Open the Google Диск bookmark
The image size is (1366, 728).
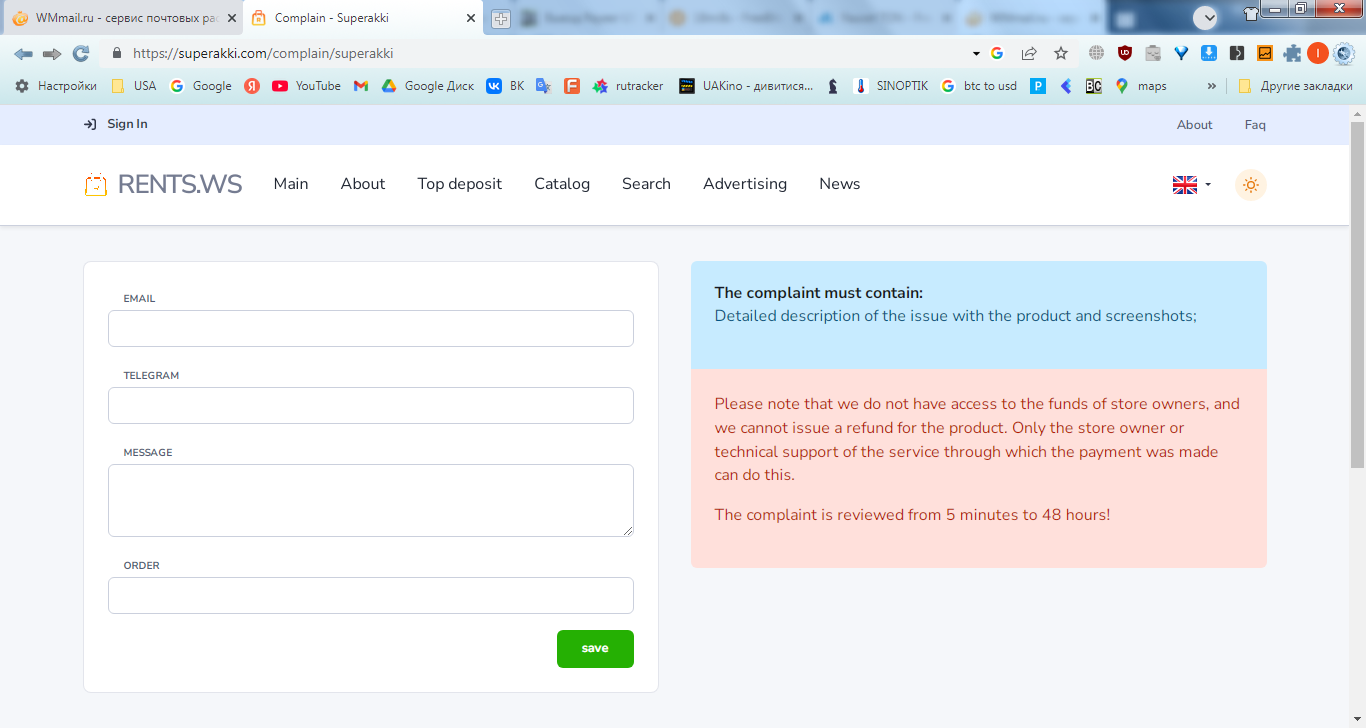tap(427, 86)
